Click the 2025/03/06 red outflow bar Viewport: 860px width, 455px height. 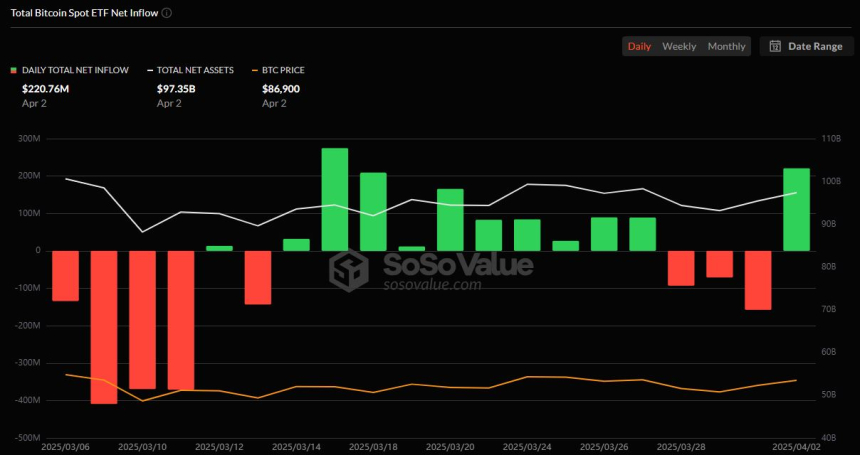pos(65,276)
